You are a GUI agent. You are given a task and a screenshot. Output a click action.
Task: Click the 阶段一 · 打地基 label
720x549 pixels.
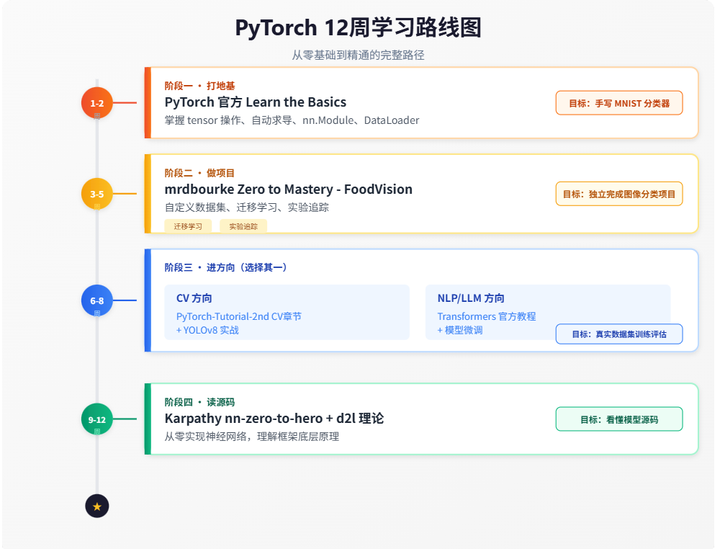coord(200,86)
